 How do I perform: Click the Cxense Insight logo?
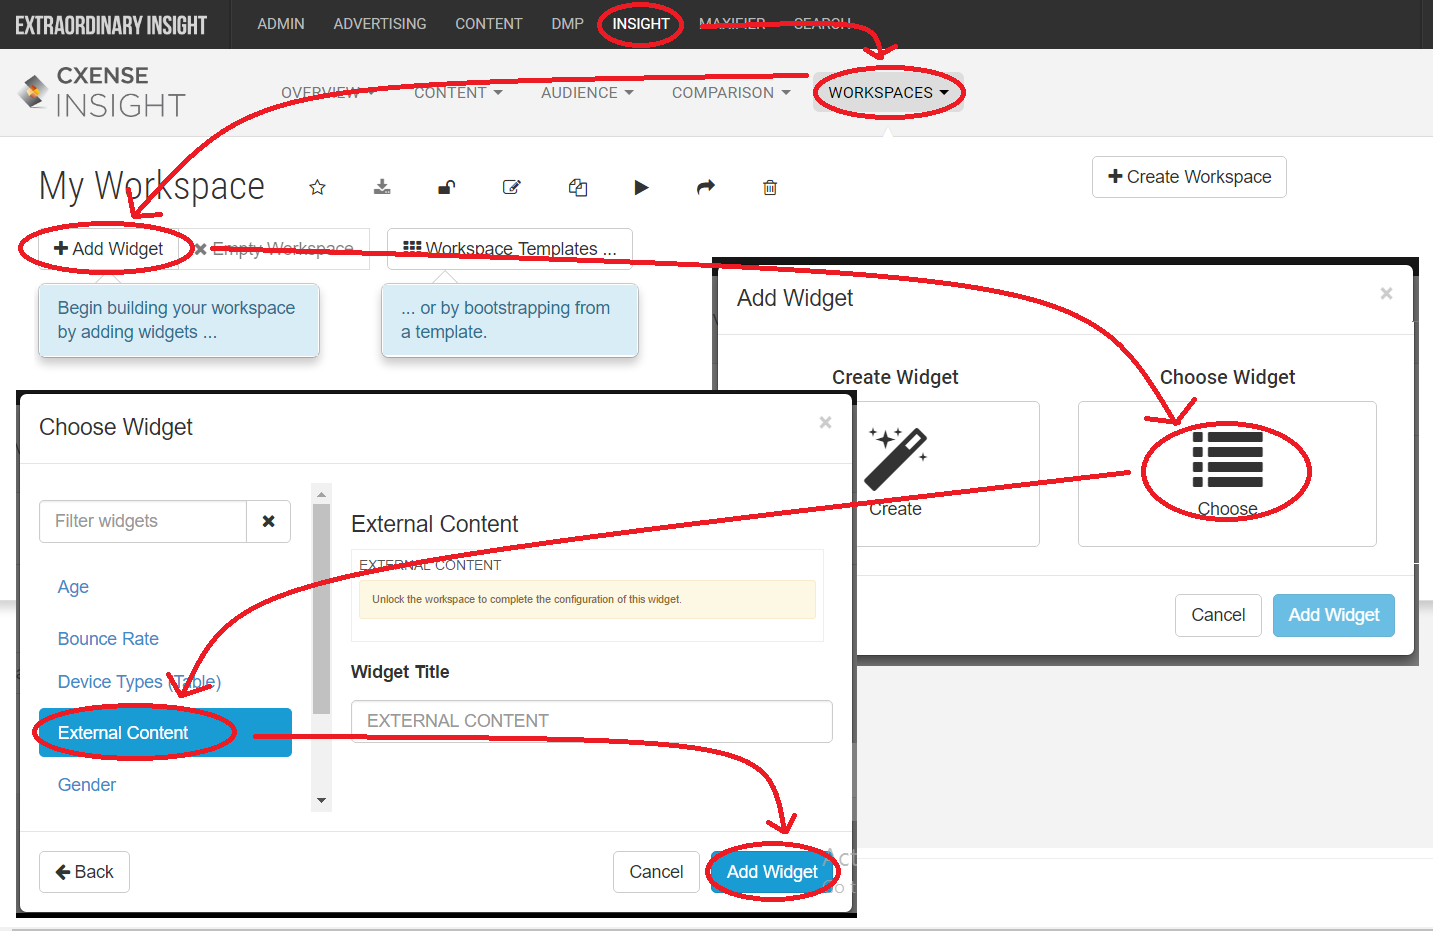tap(102, 92)
